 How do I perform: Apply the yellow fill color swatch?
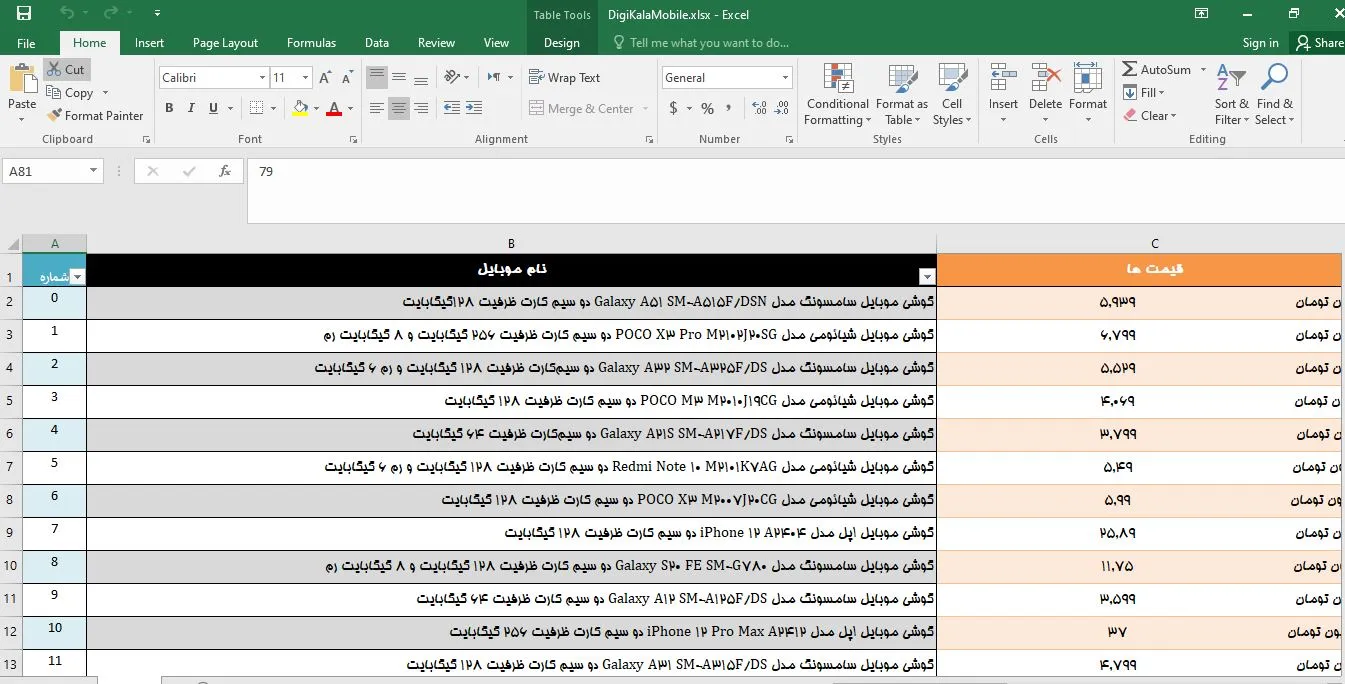pyautogui.click(x=300, y=108)
